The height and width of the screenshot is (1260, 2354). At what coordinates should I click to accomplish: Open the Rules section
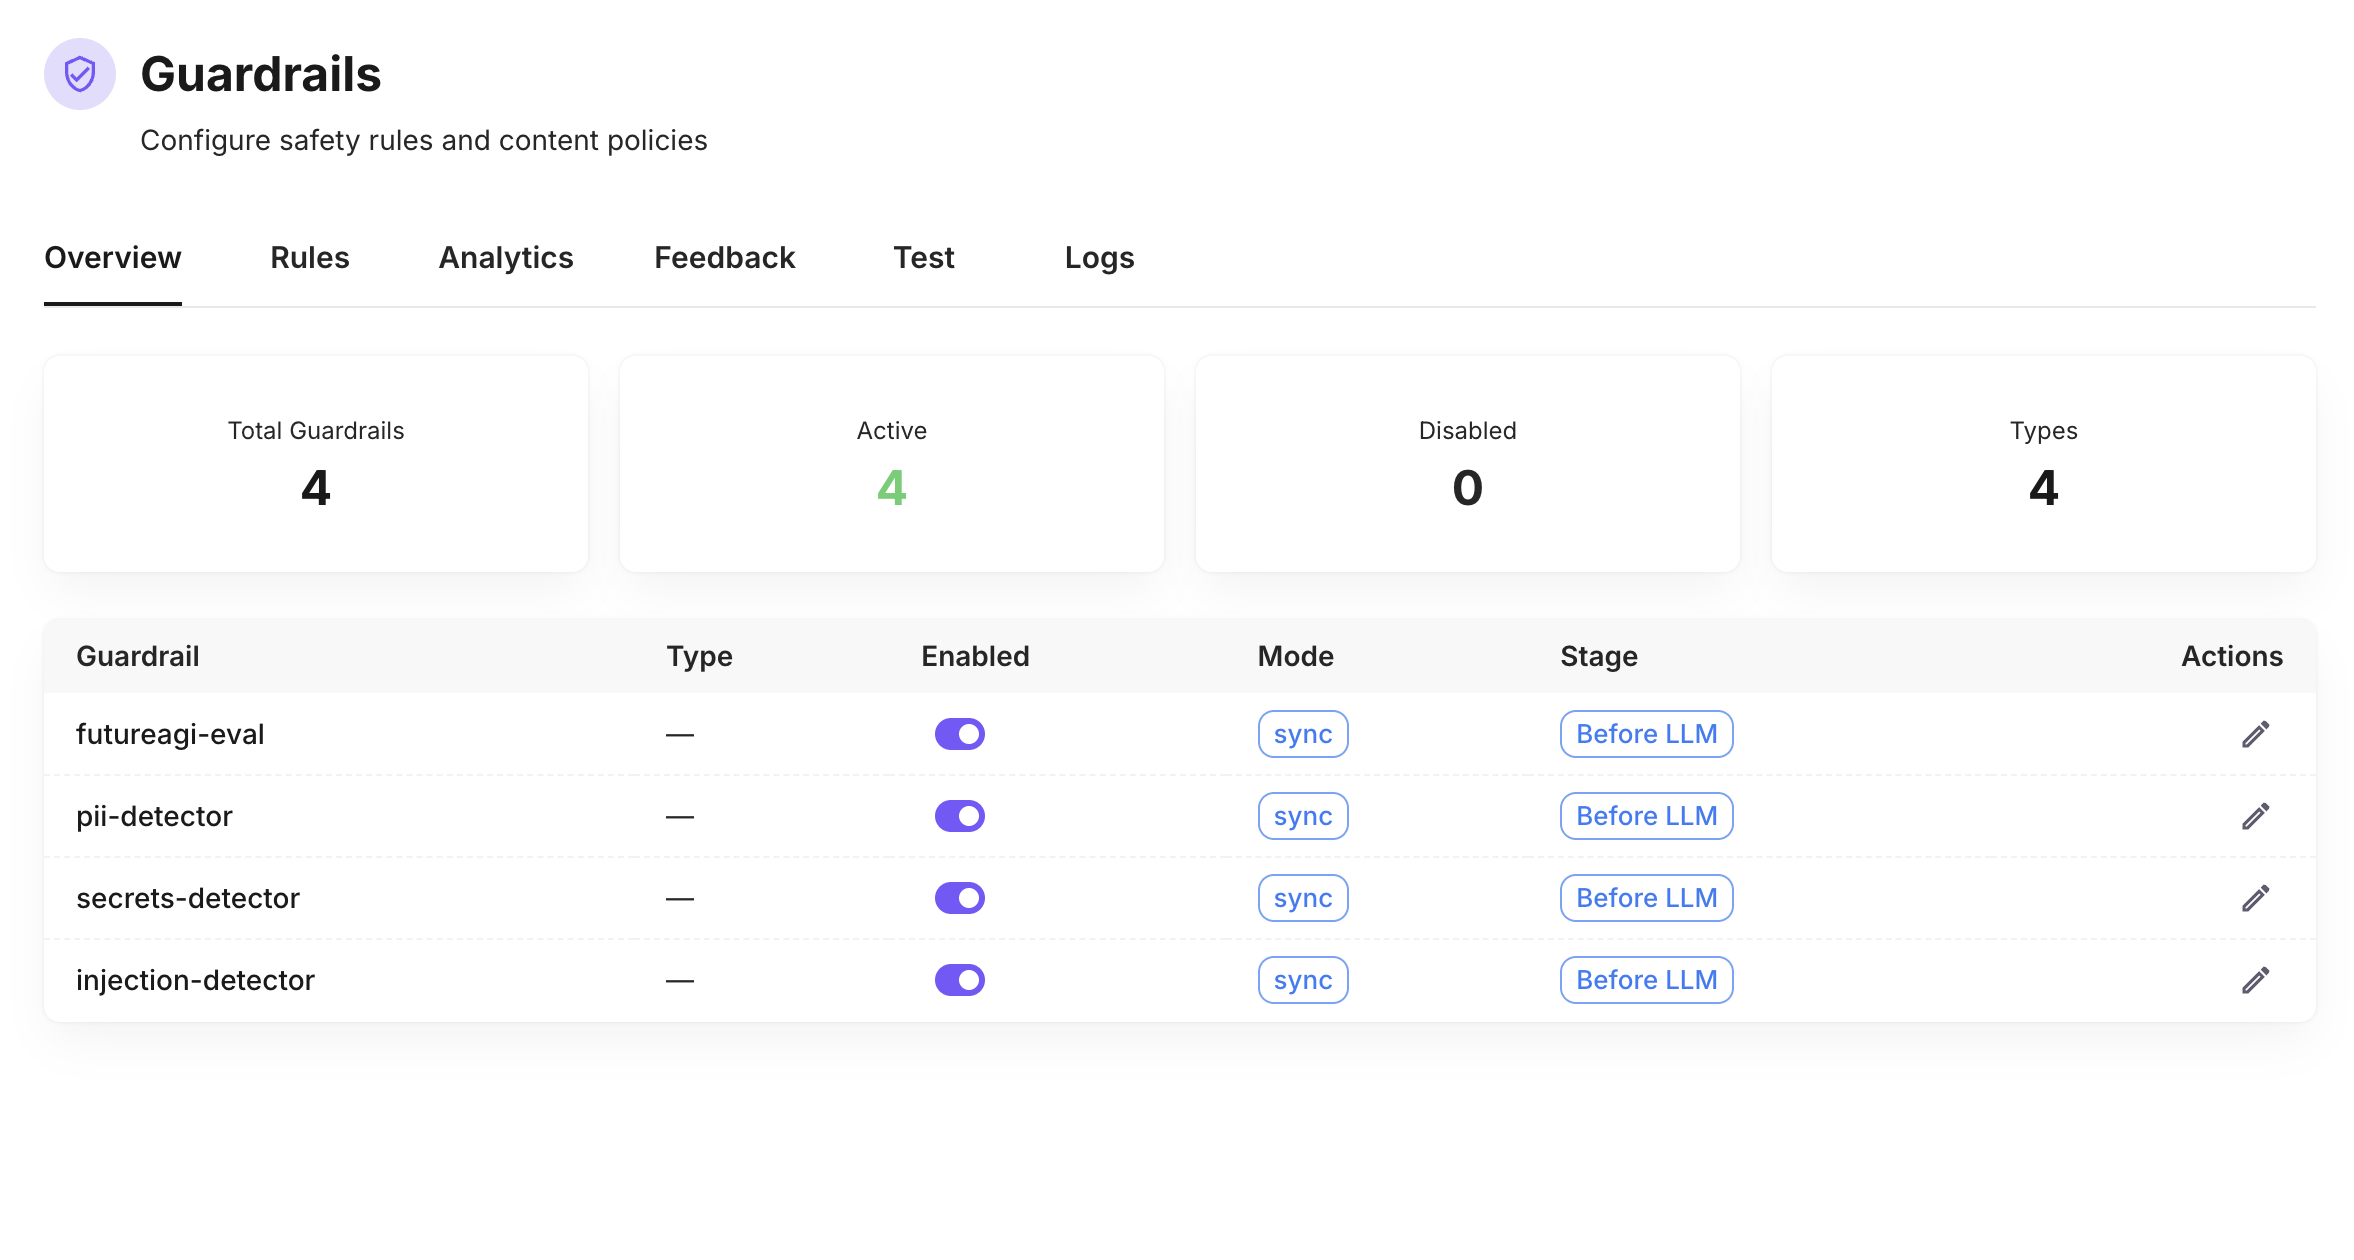(x=309, y=258)
